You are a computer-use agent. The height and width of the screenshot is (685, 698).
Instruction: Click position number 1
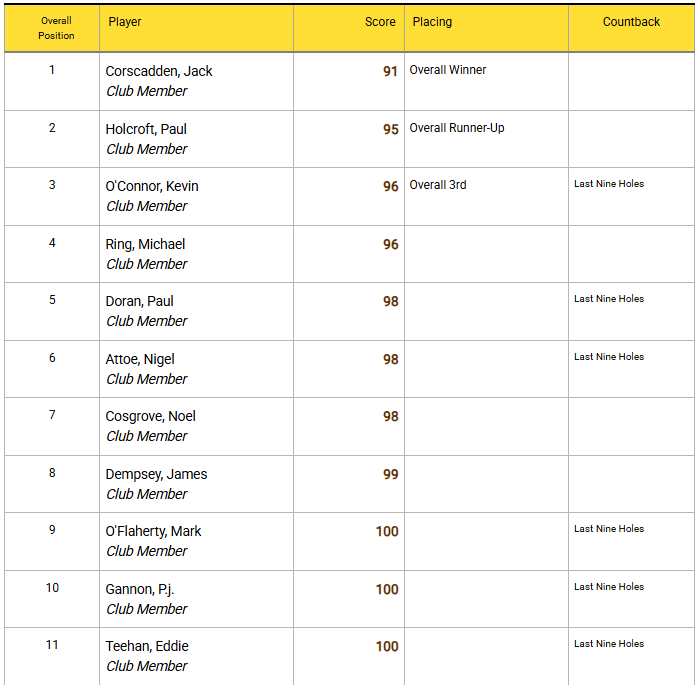52,70
